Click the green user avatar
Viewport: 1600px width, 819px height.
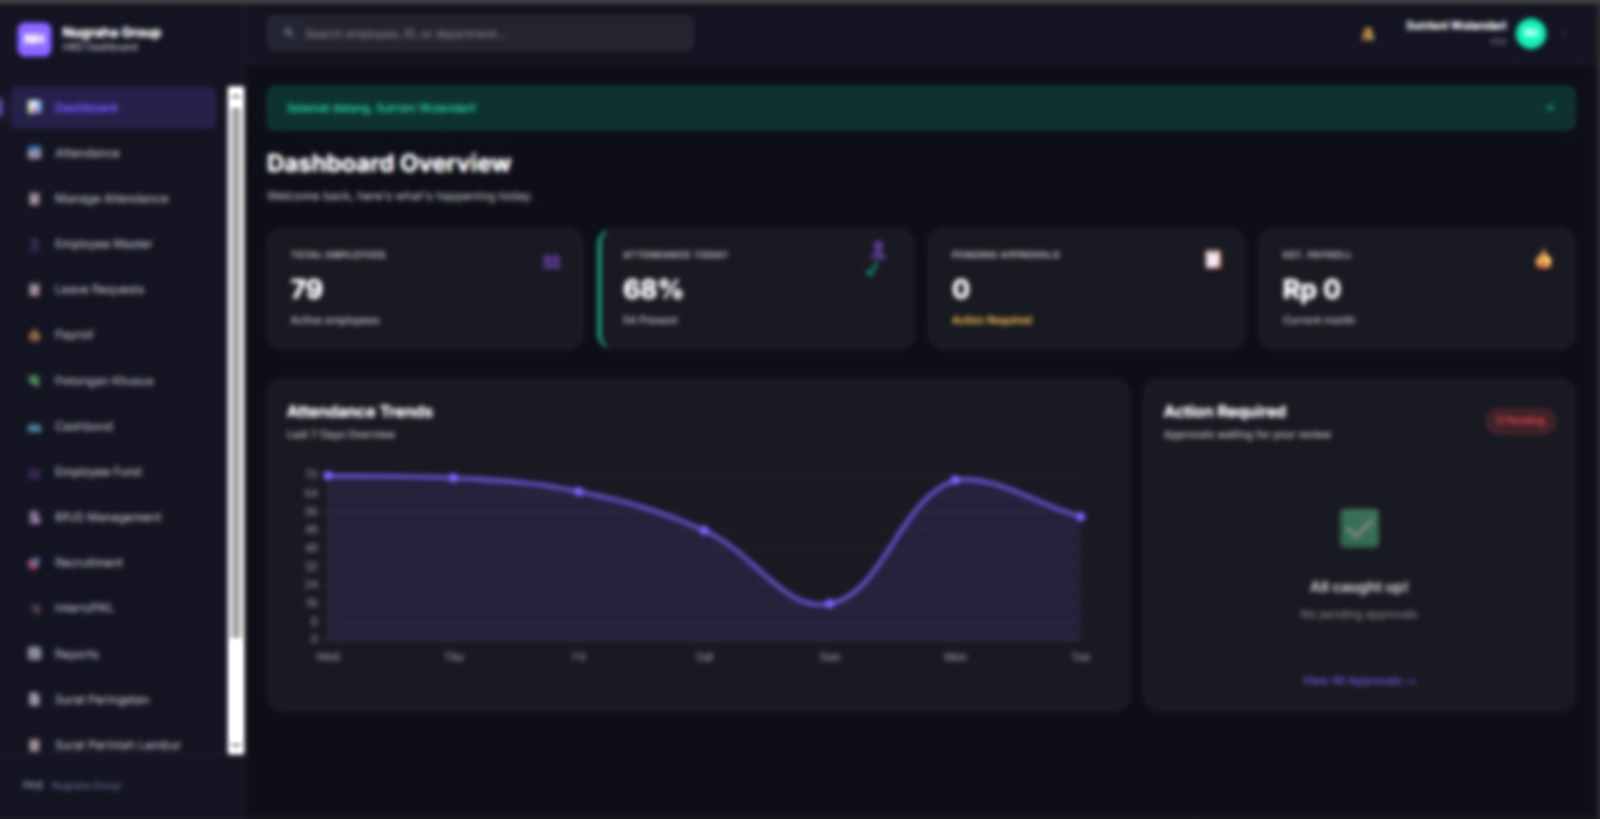(1530, 34)
